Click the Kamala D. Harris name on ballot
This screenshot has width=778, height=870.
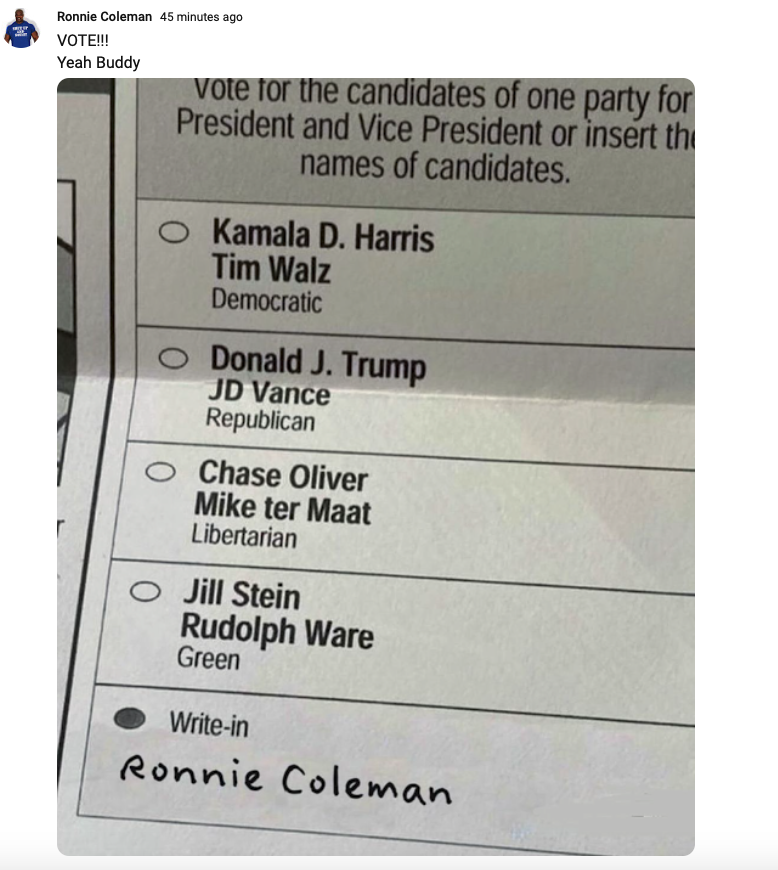pyautogui.click(x=323, y=235)
